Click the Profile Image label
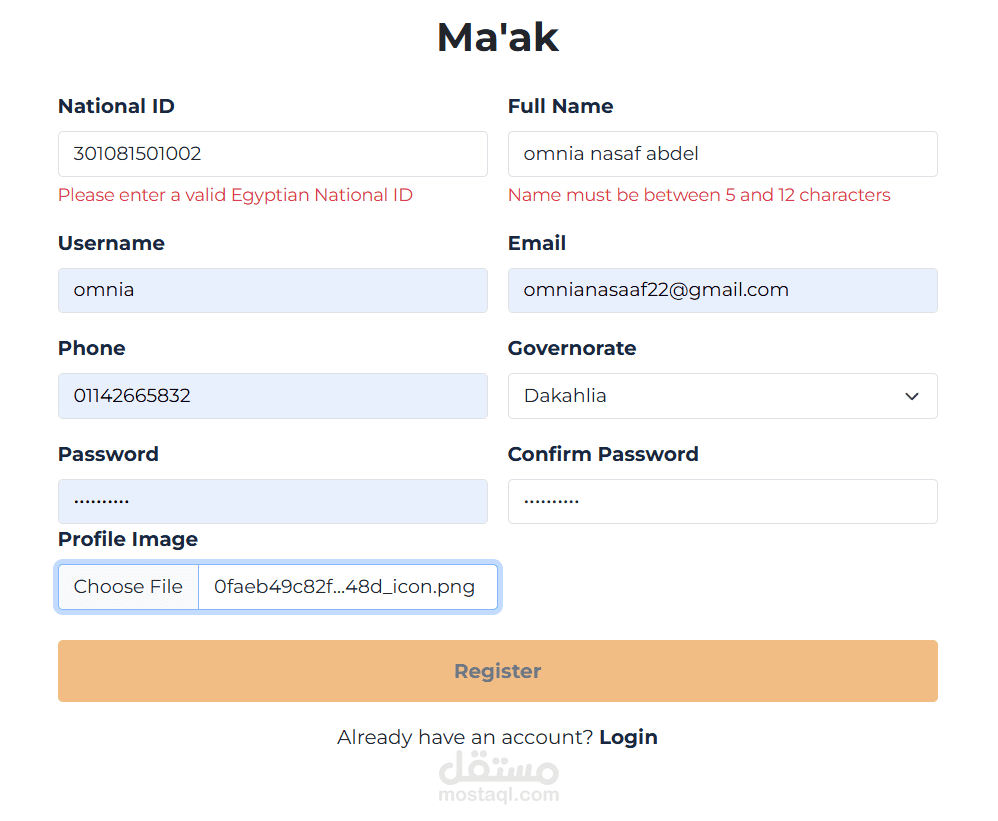The width and height of the screenshot is (998, 821). coord(128,539)
